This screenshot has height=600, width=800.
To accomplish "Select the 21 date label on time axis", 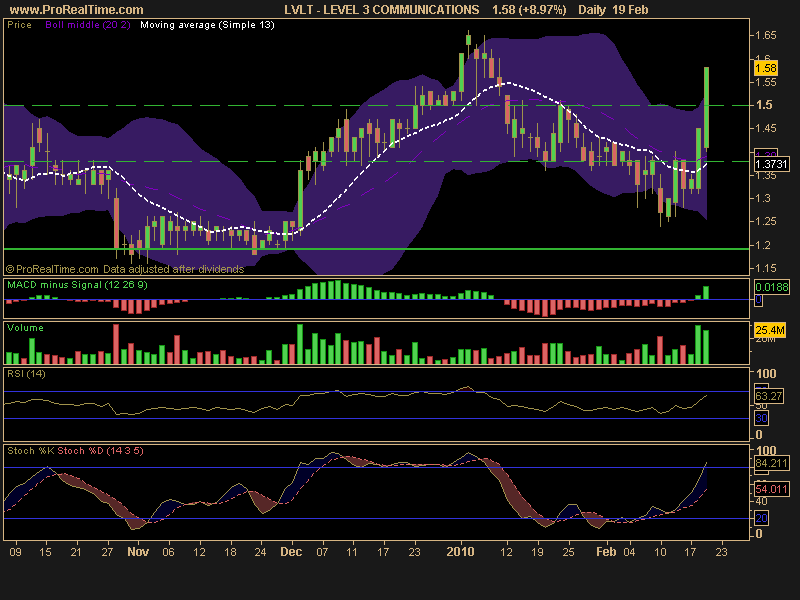I will (76, 552).
